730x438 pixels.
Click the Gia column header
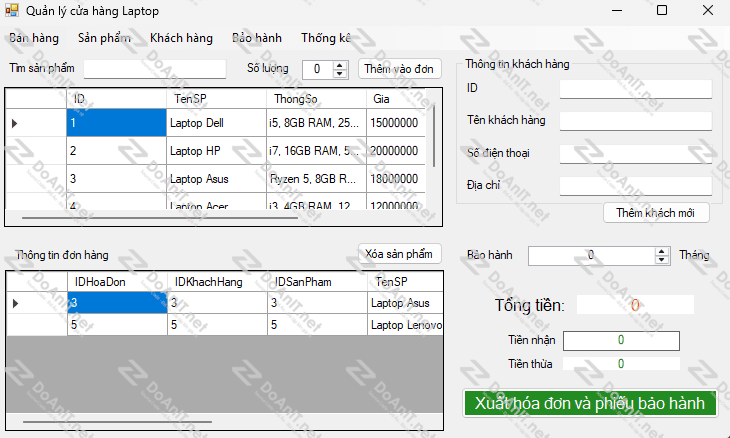[x=395, y=99]
